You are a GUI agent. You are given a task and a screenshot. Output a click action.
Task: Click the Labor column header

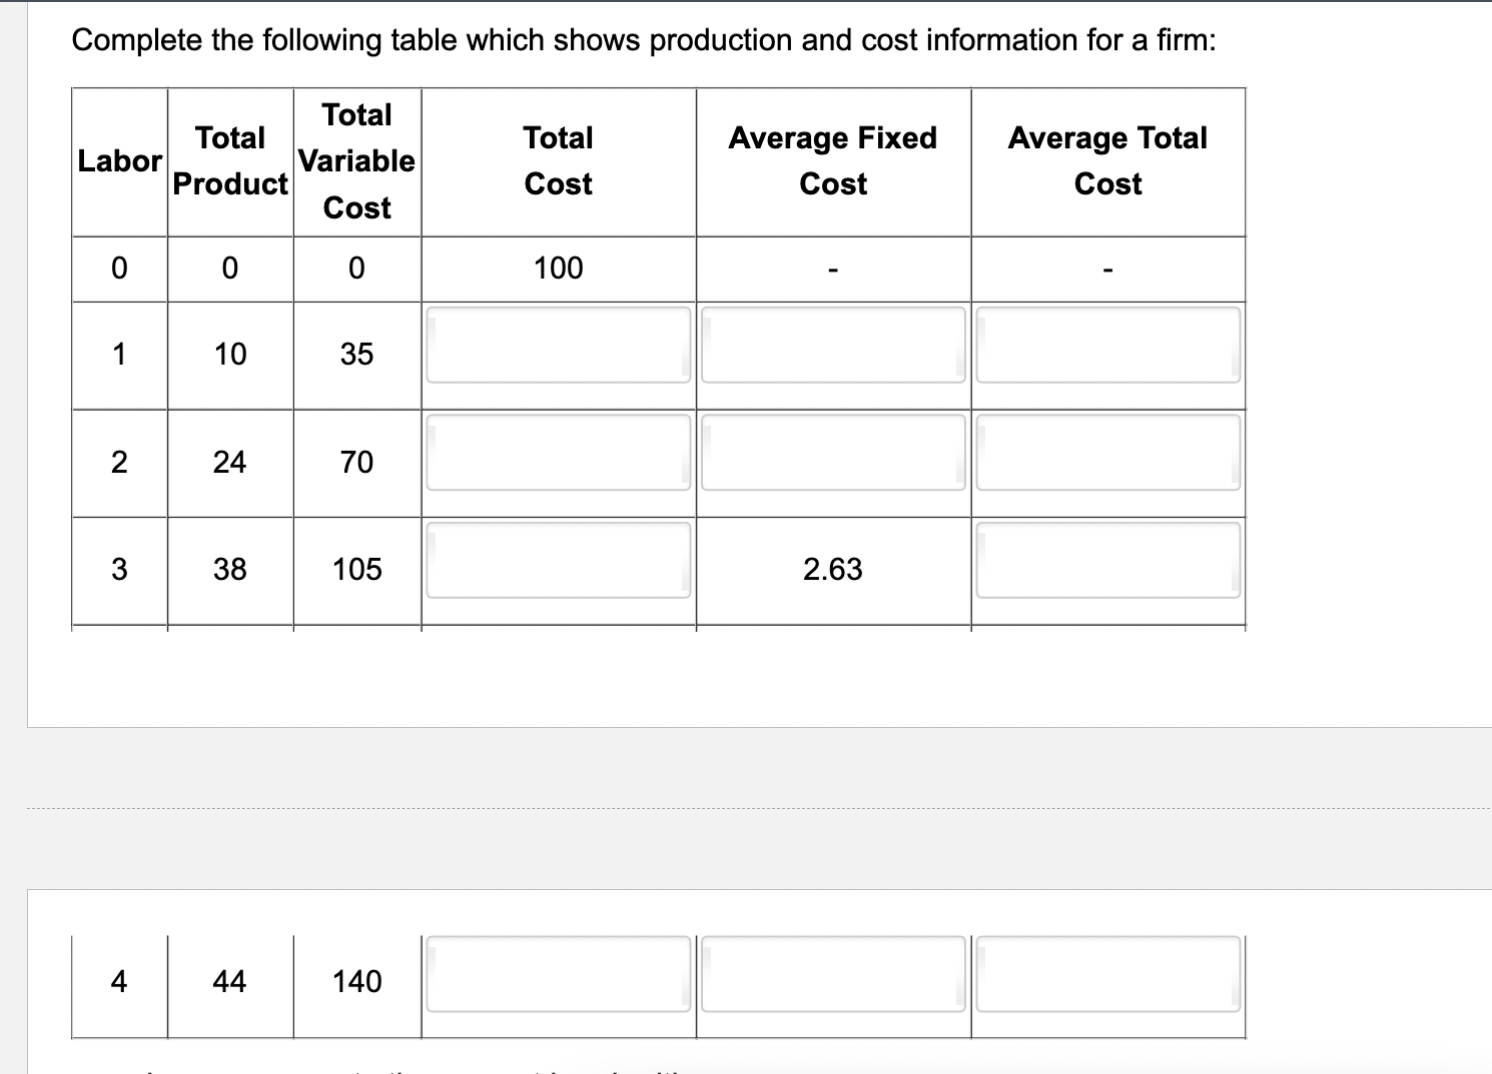[x=118, y=161]
